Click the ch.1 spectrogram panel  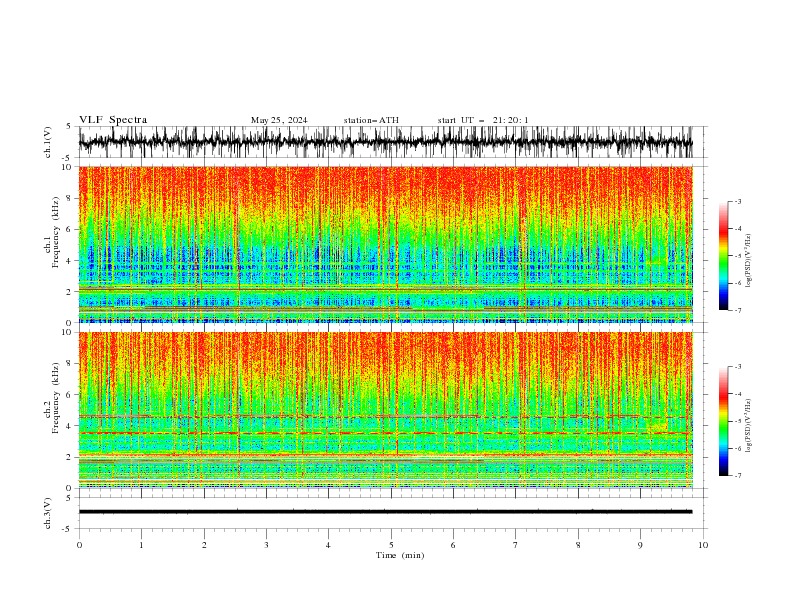click(386, 244)
